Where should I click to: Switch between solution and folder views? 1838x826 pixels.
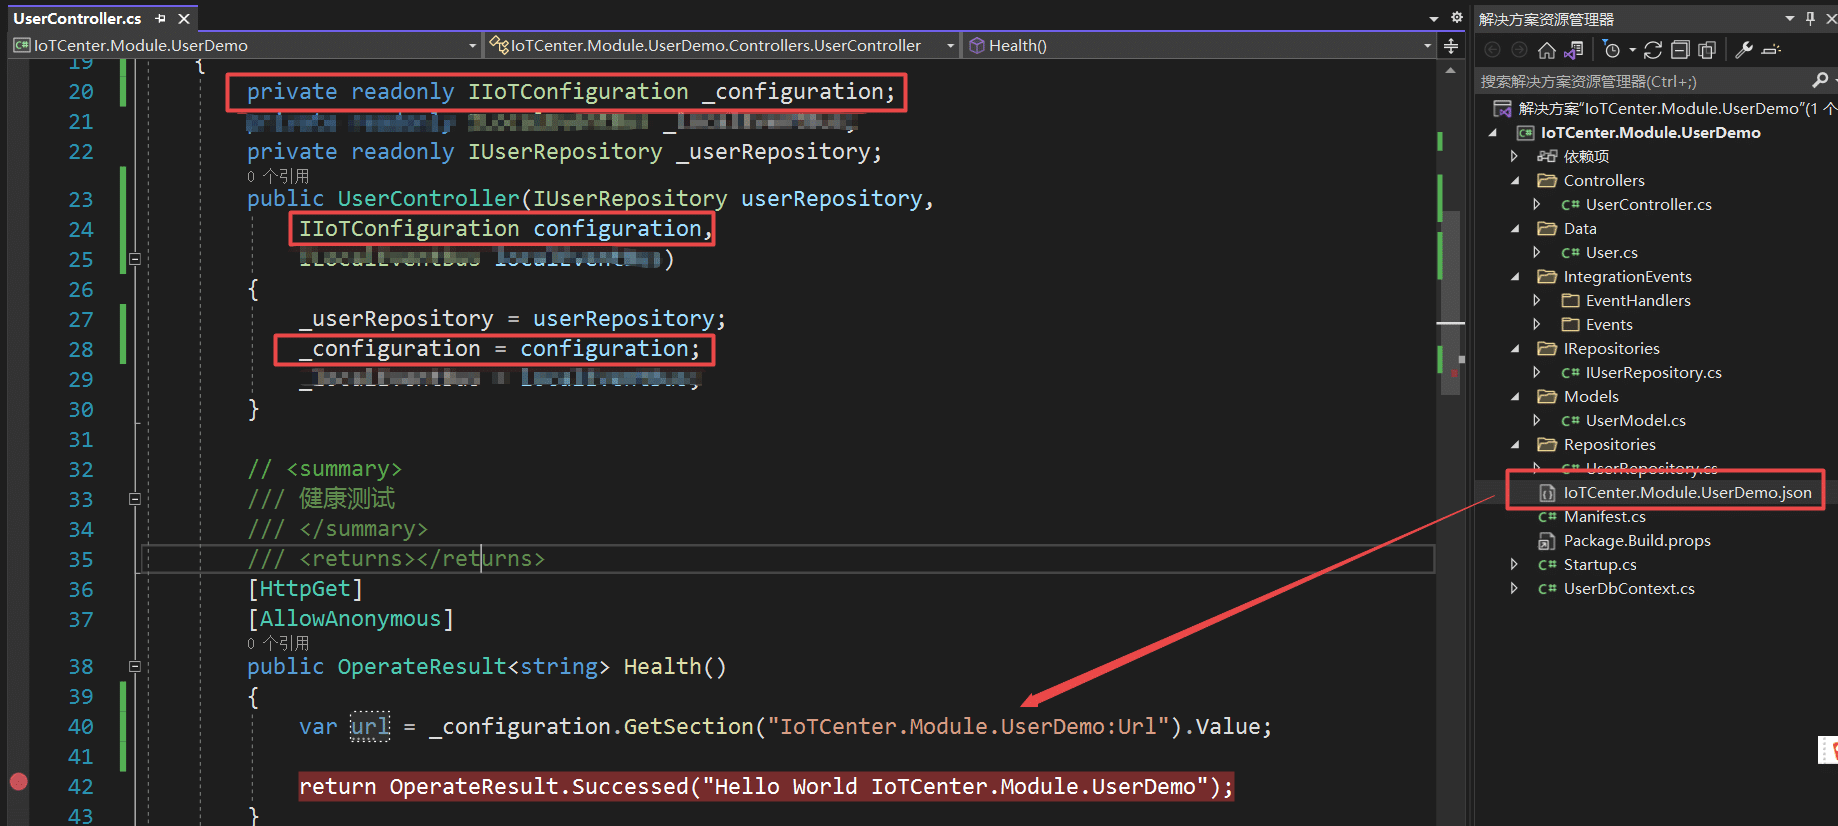[x=1573, y=50]
